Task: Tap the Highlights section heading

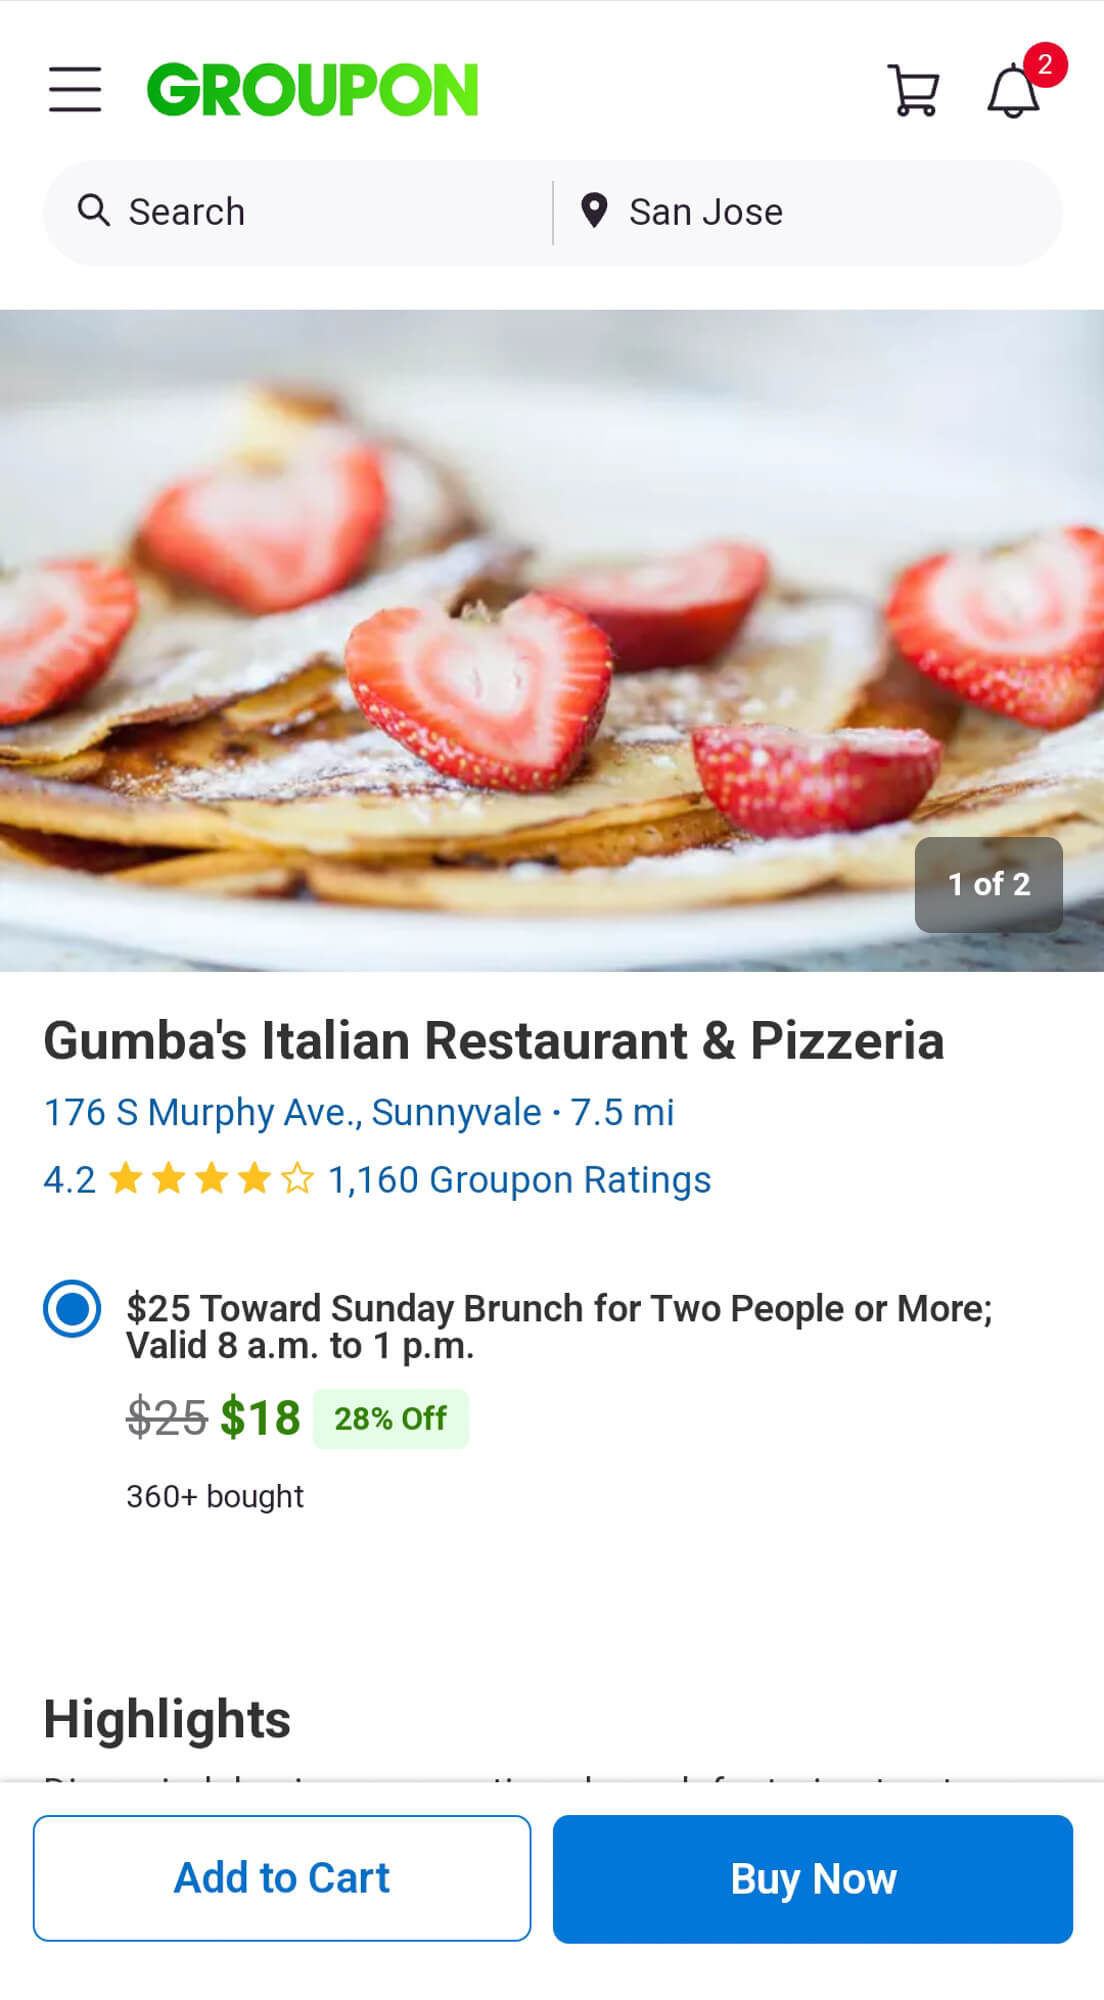Action: pos(167,1719)
